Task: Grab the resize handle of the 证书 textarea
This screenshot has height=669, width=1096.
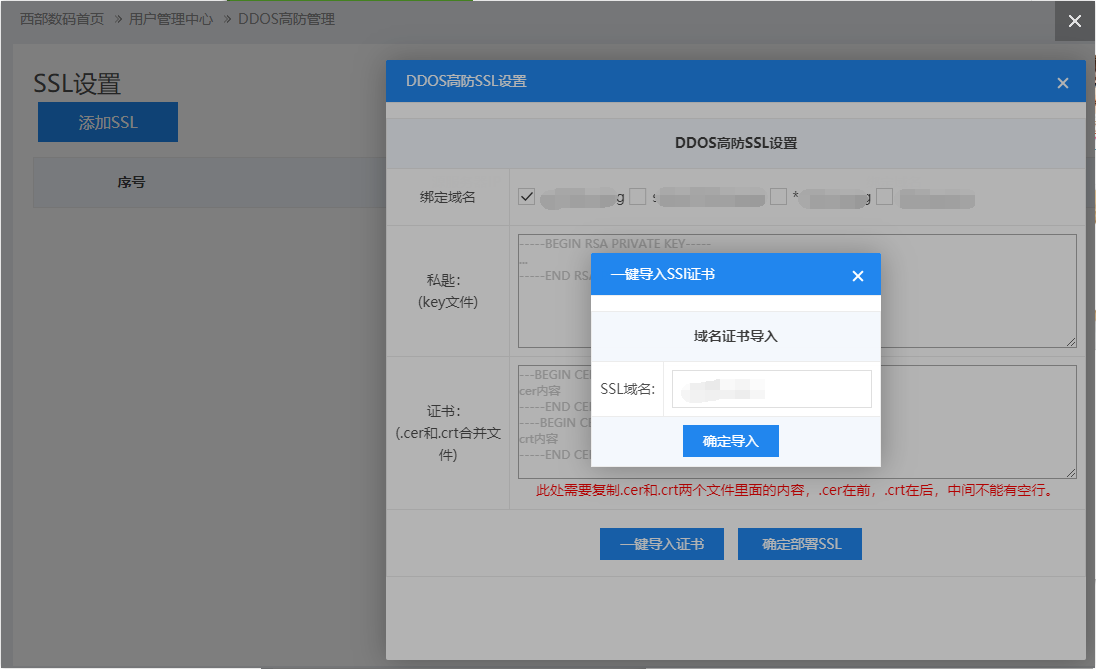Action: (x=1070, y=472)
